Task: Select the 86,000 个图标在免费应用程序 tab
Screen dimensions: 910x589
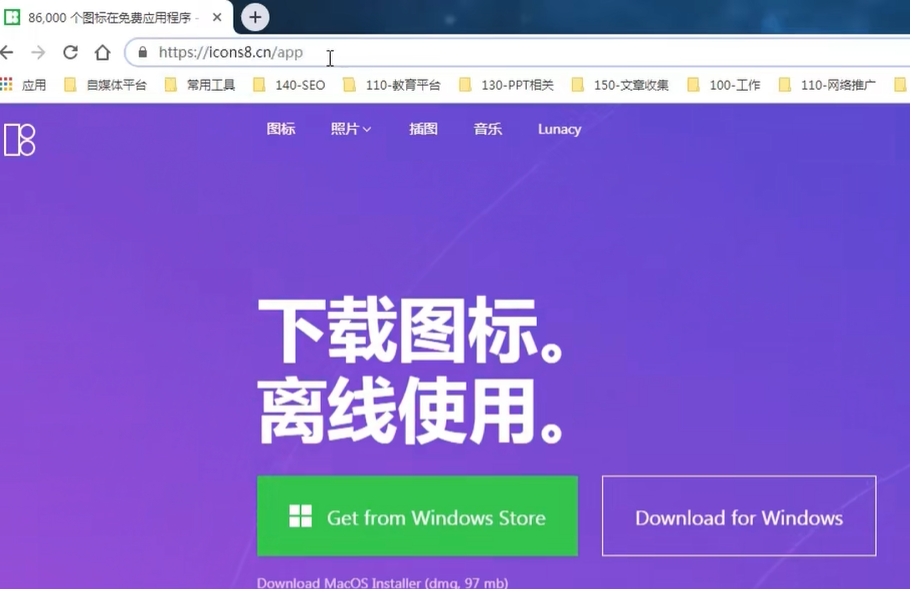Action: (116, 17)
